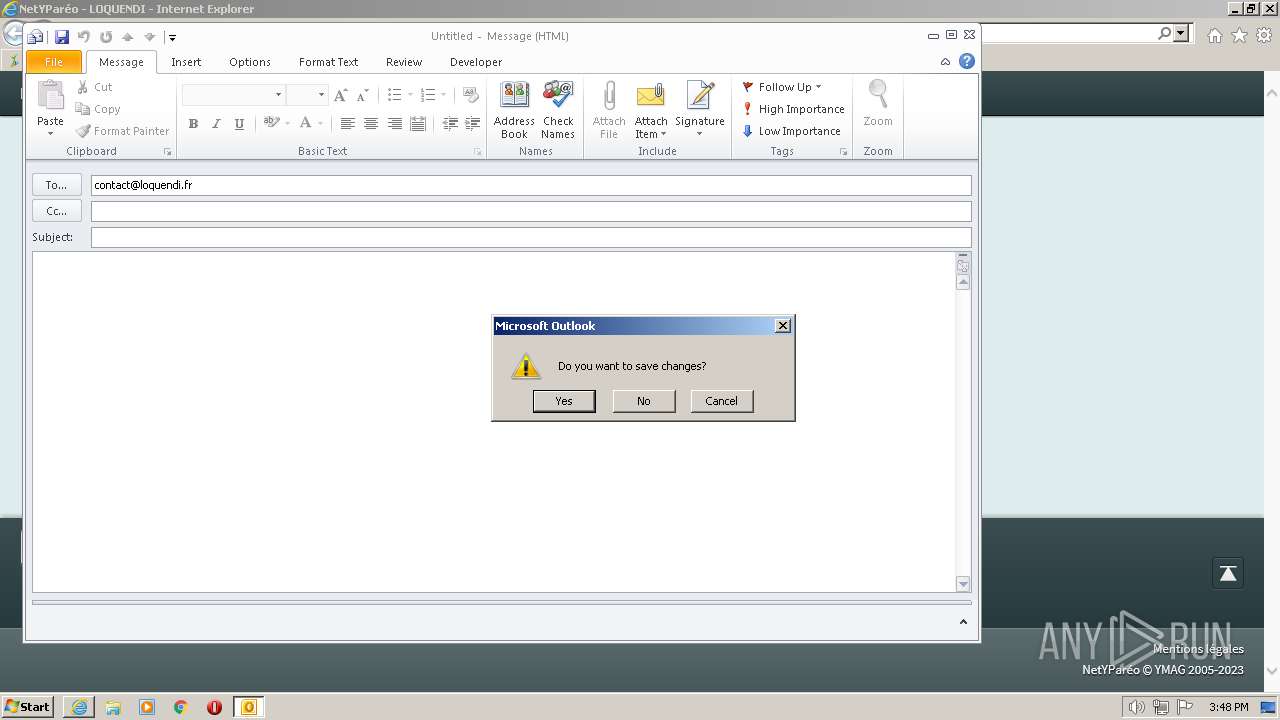Click the blue Help question mark
The height and width of the screenshot is (720, 1280).
click(x=967, y=61)
